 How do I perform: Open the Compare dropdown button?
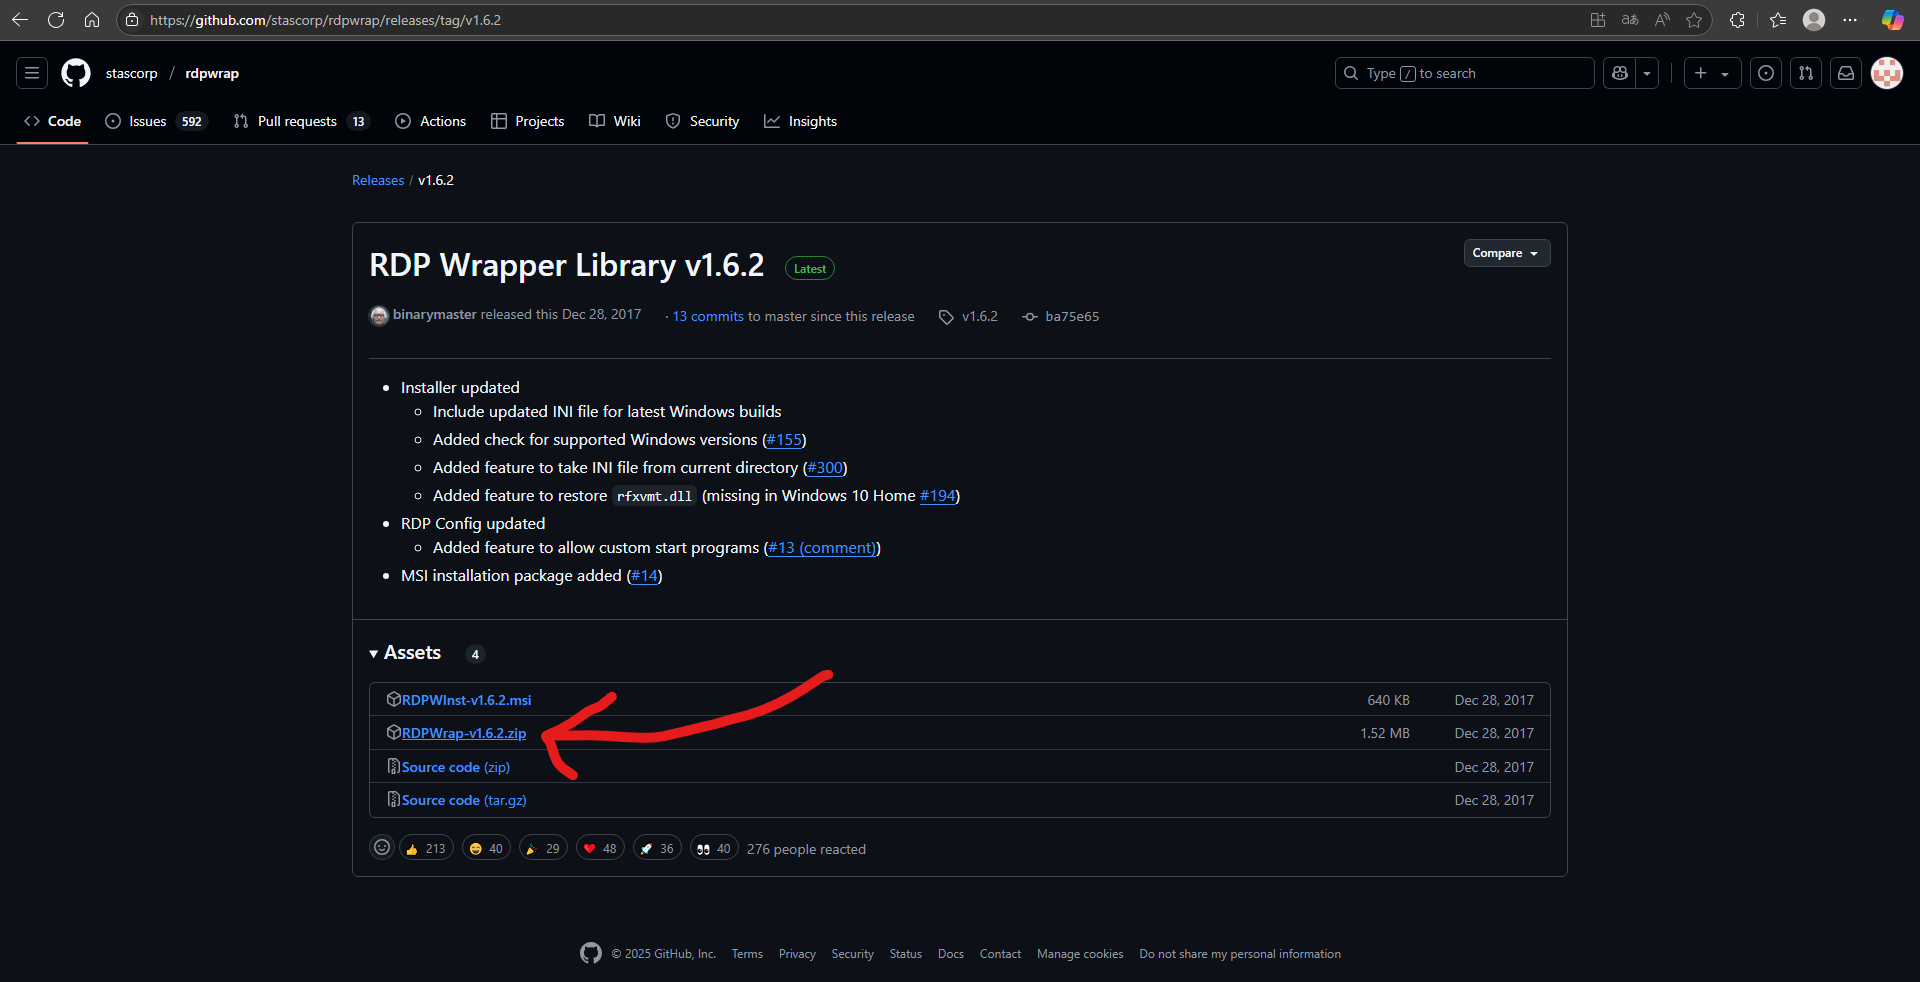[x=1507, y=253]
